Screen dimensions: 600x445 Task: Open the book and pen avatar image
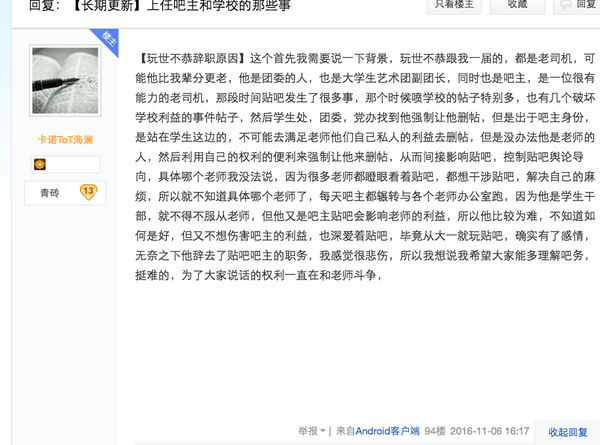coord(65,80)
